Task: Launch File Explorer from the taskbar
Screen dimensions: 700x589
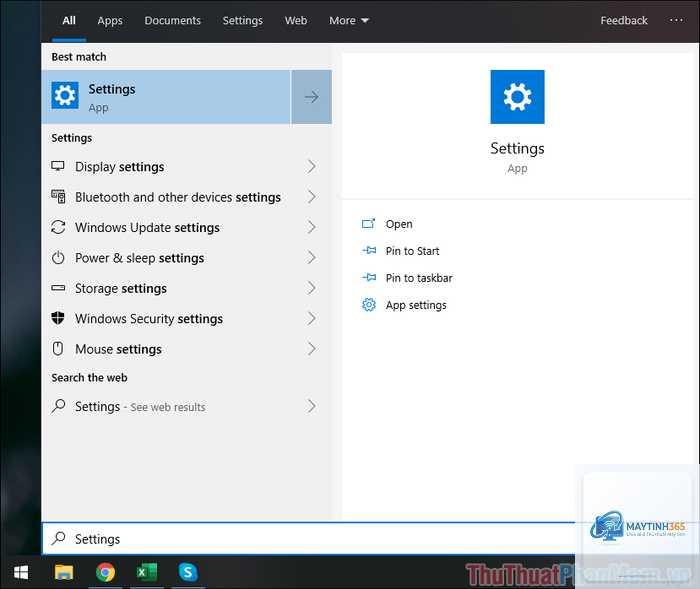Action: point(64,572)
